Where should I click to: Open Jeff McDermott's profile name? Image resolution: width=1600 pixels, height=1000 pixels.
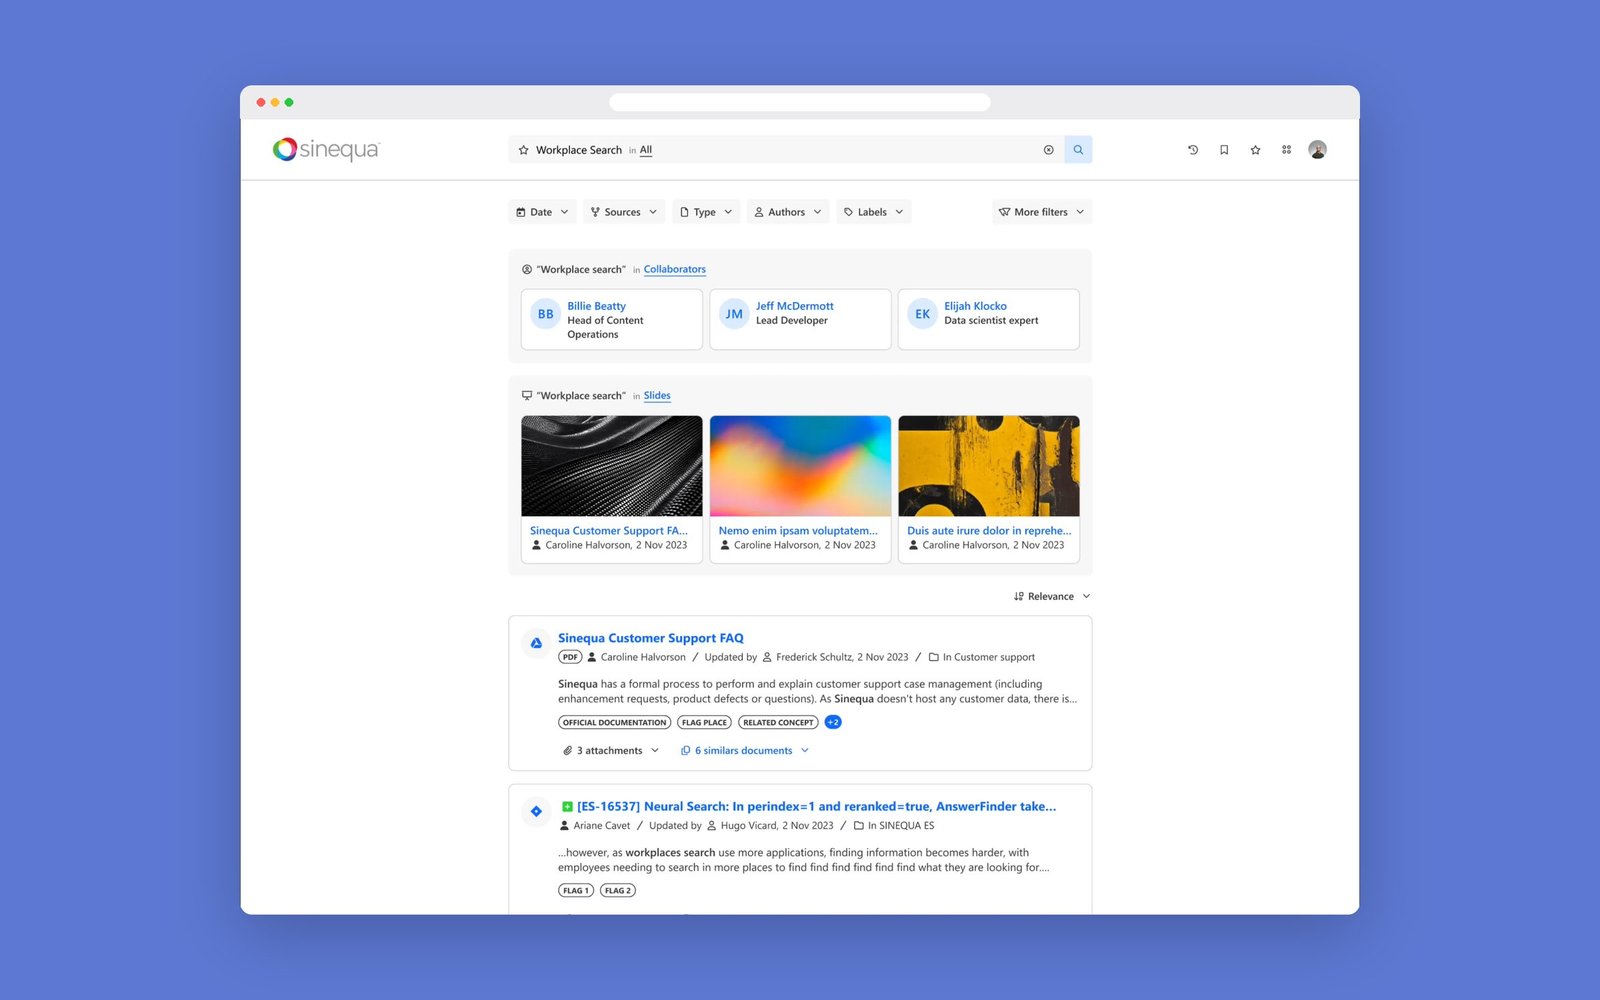795,306
